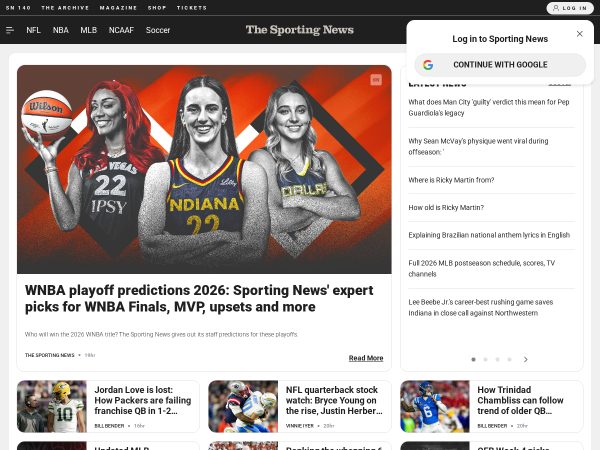600x450 pixels.
Task: Click the WNBA article summary text
Action: tap(161, 334)
